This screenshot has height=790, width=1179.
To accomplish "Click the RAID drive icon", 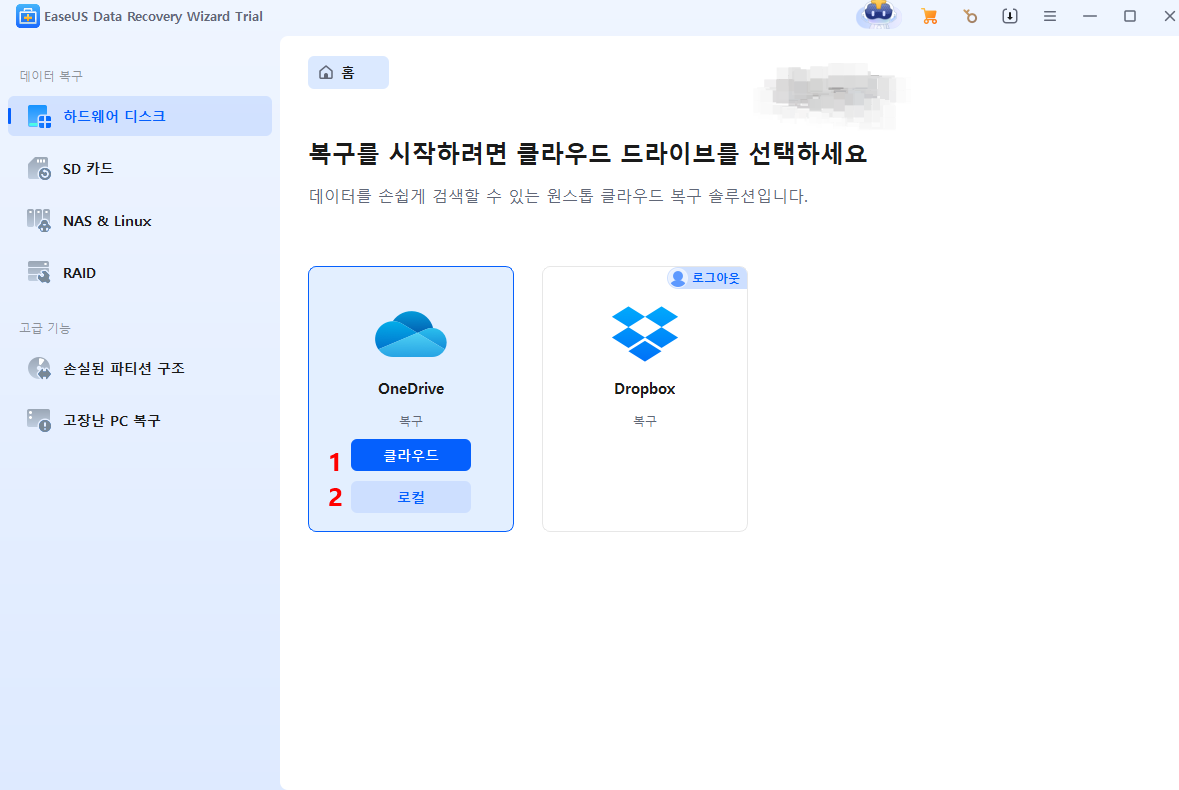I will (39, 272).
